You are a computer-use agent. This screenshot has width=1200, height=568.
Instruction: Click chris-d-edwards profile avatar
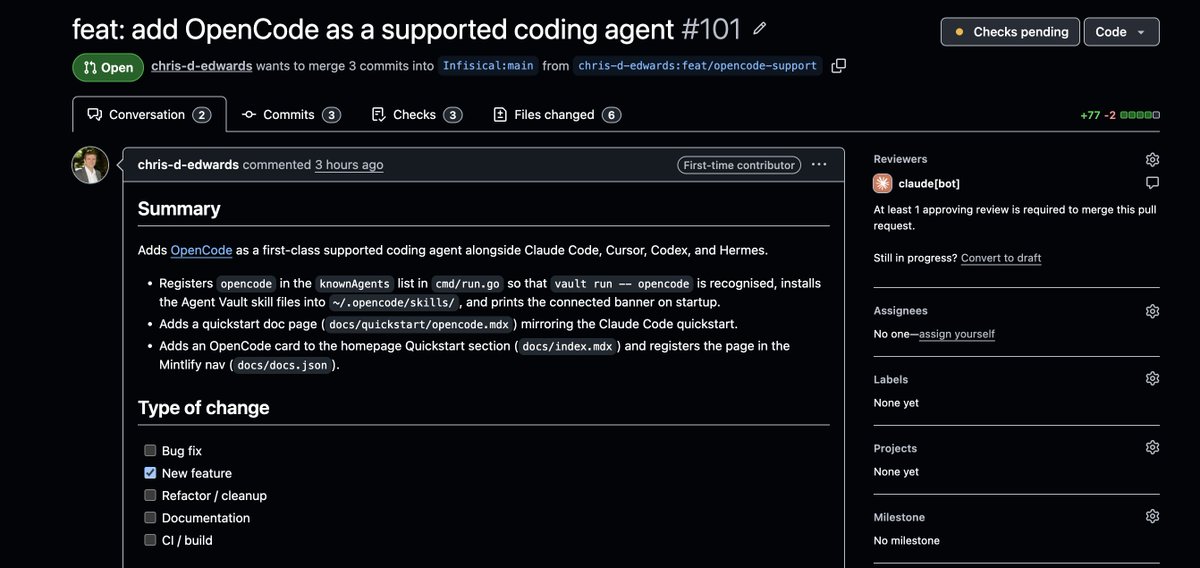(x=90, y=165)
